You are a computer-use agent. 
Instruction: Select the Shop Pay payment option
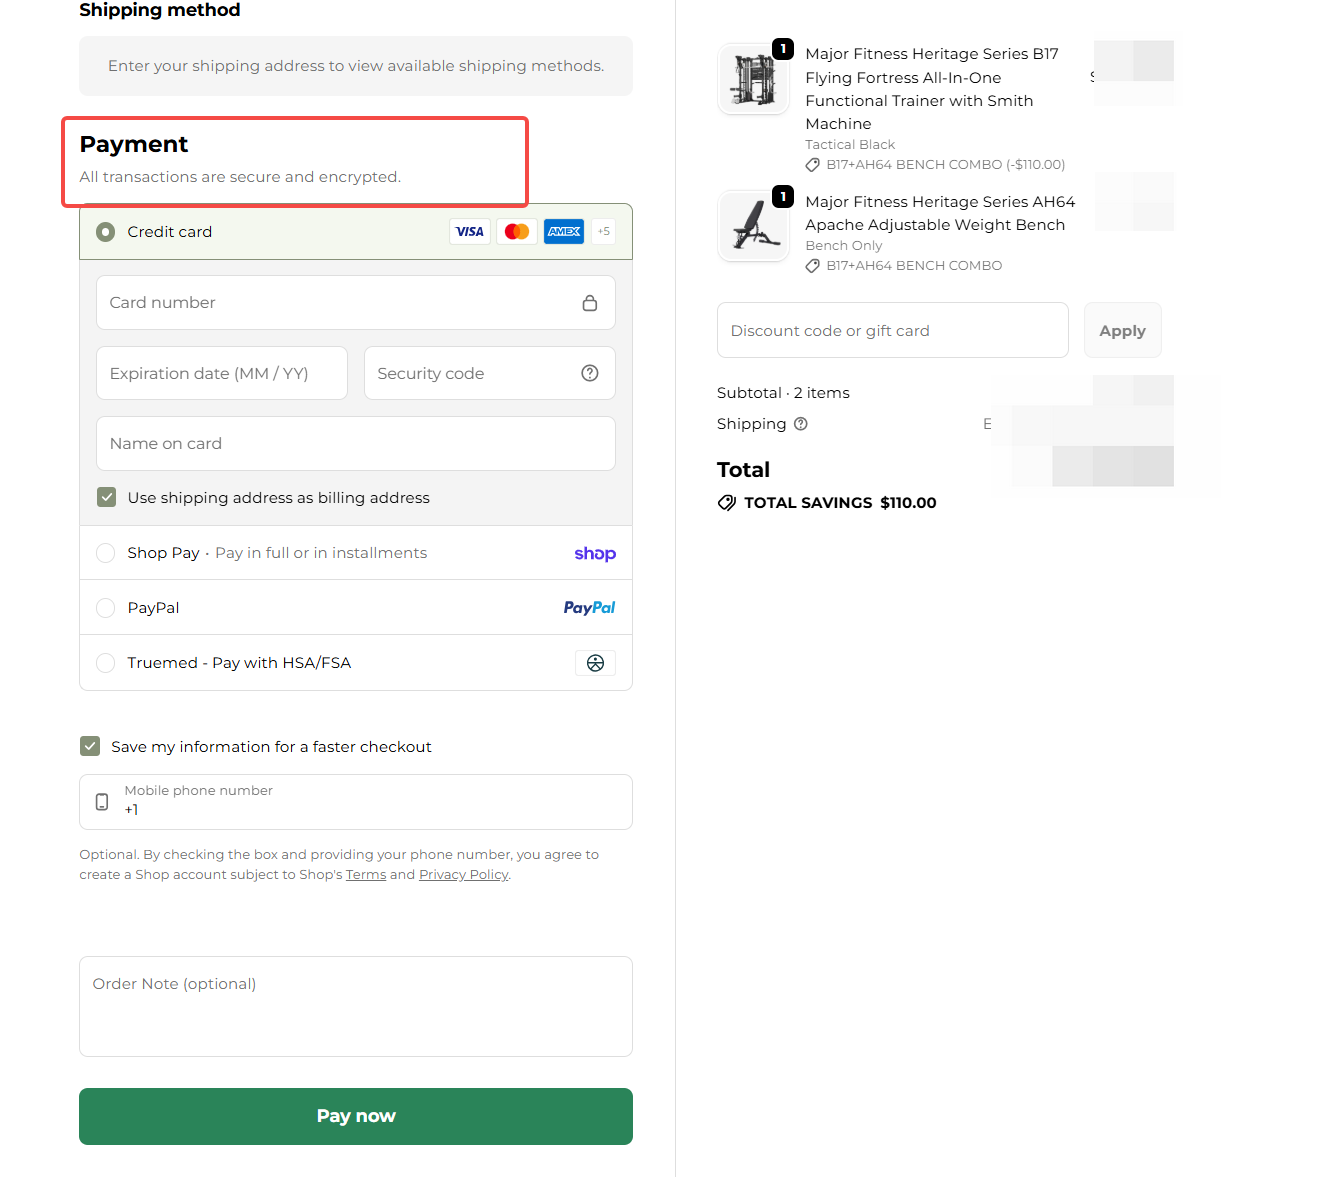106,553
